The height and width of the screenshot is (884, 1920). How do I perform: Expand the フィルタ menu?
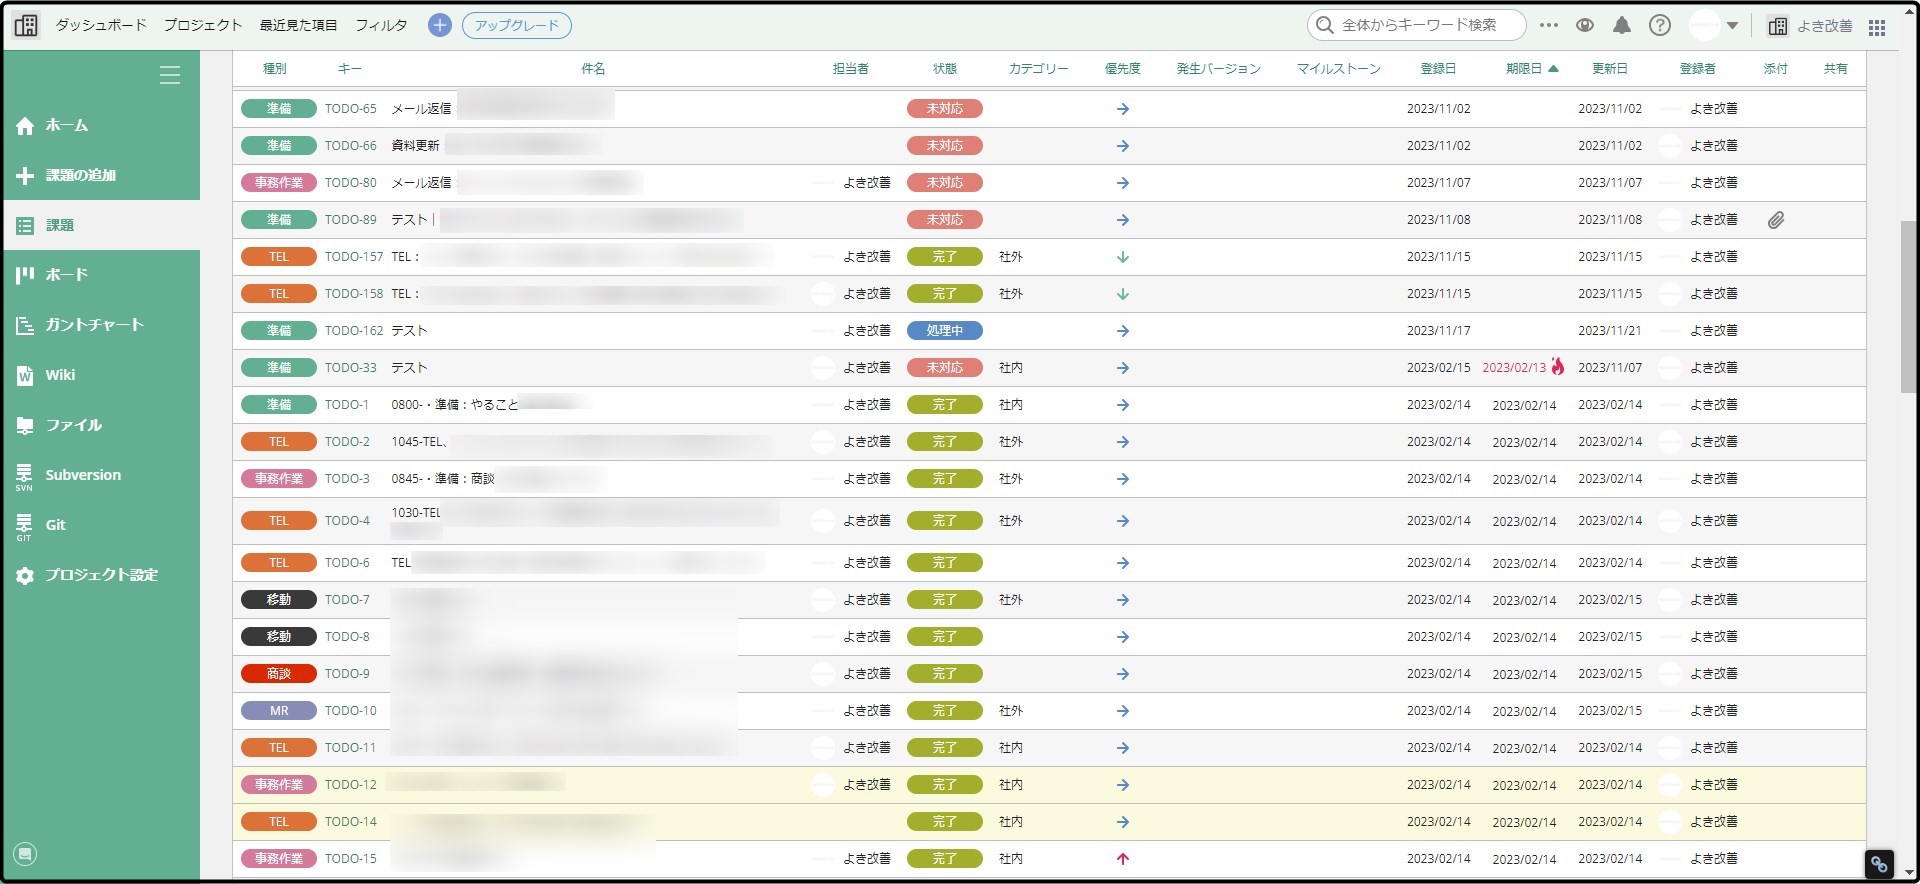381,25
